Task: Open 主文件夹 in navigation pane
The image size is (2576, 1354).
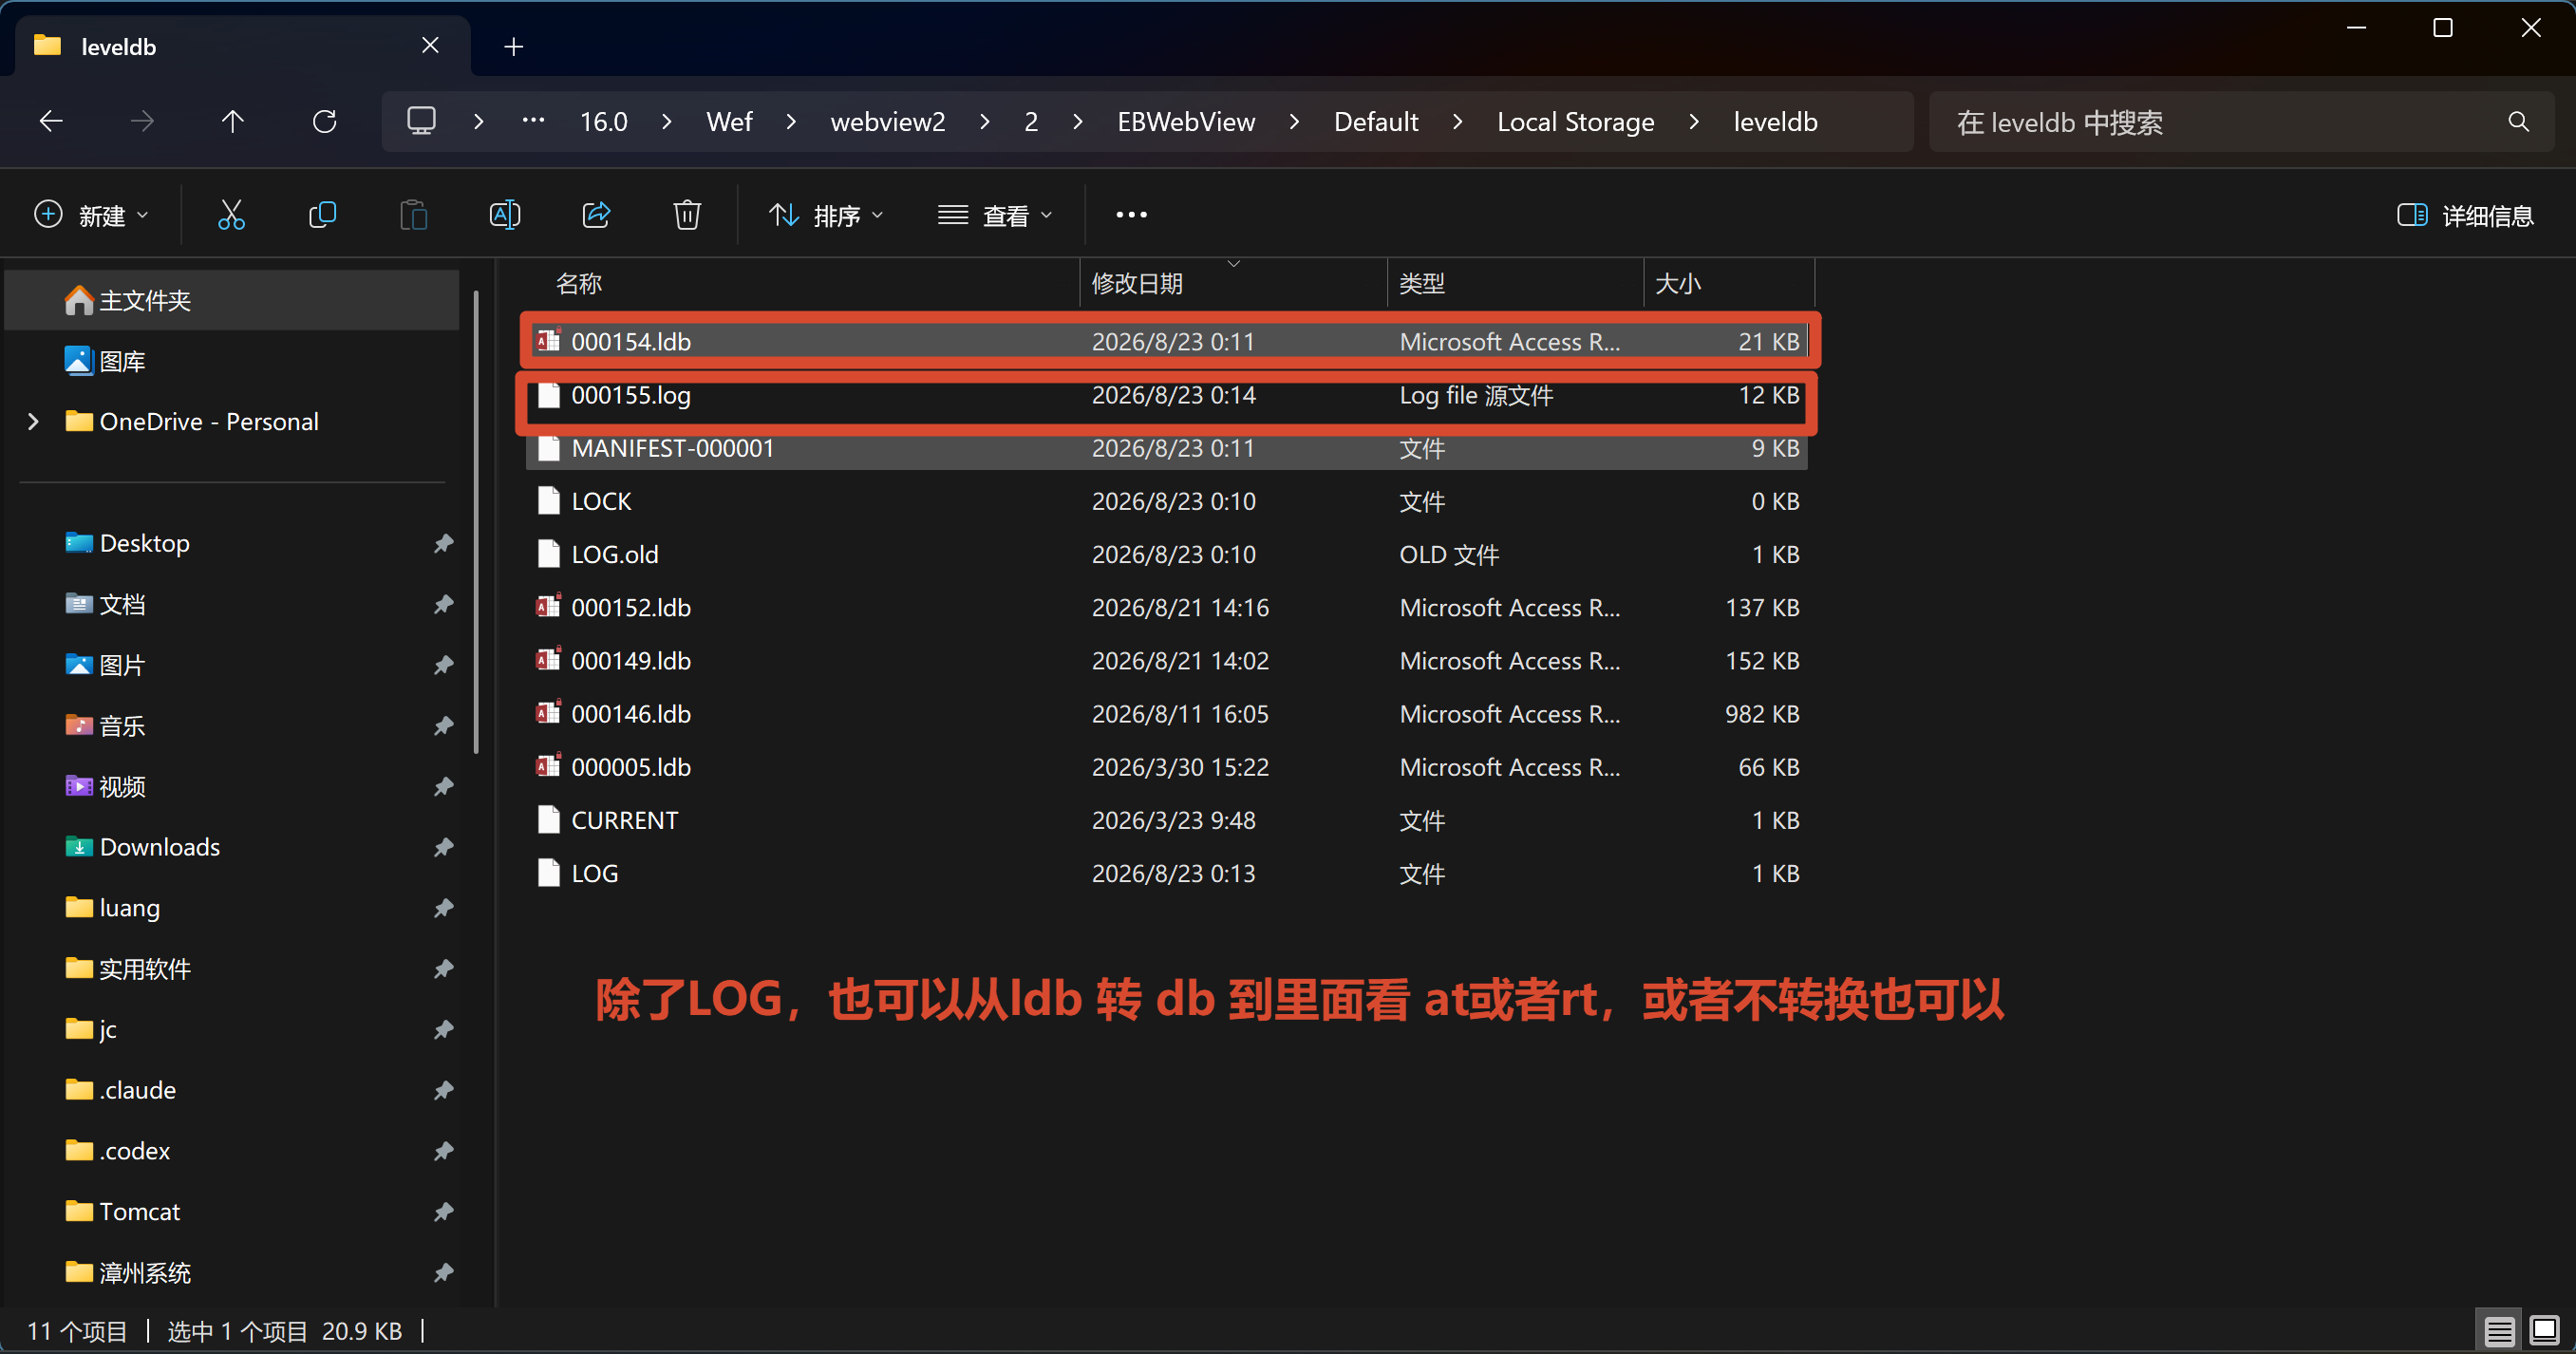Action: (232, 300)
